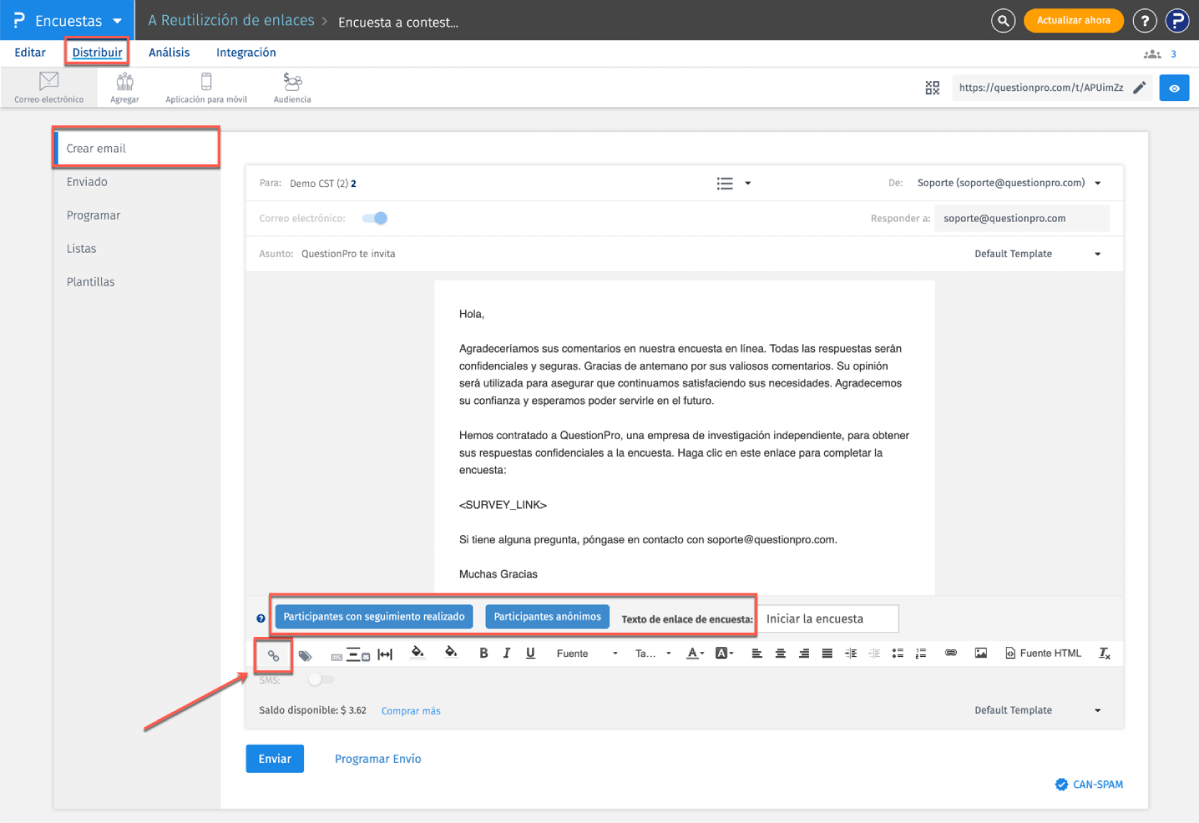Open search with magnifier icon
The width and height of the screenshot is (1199, 823).
pos(1002,21)
